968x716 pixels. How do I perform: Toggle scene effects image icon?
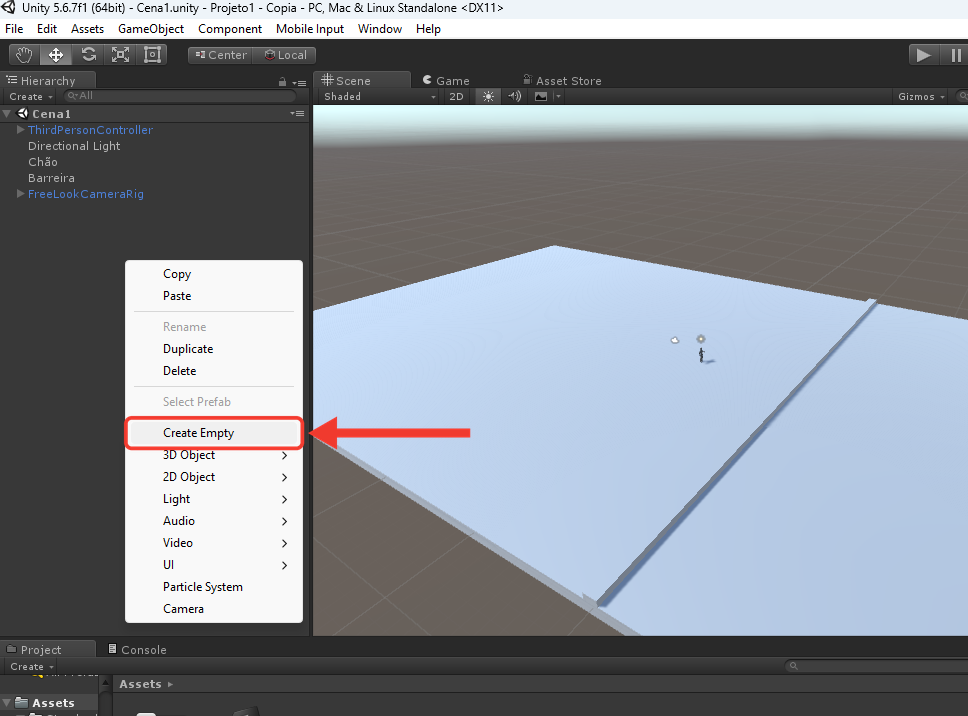click(541, 96)
